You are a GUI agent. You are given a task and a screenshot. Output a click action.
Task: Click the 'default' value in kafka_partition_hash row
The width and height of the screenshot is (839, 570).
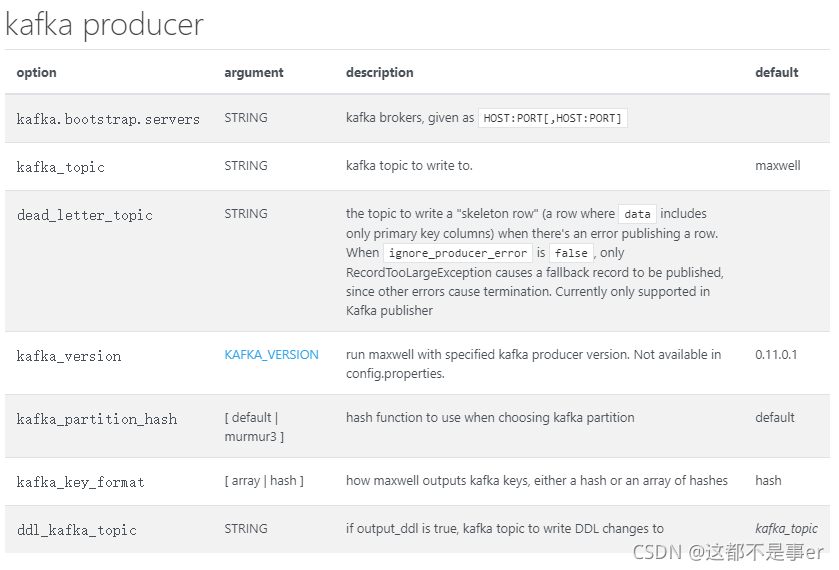point(774,417)
